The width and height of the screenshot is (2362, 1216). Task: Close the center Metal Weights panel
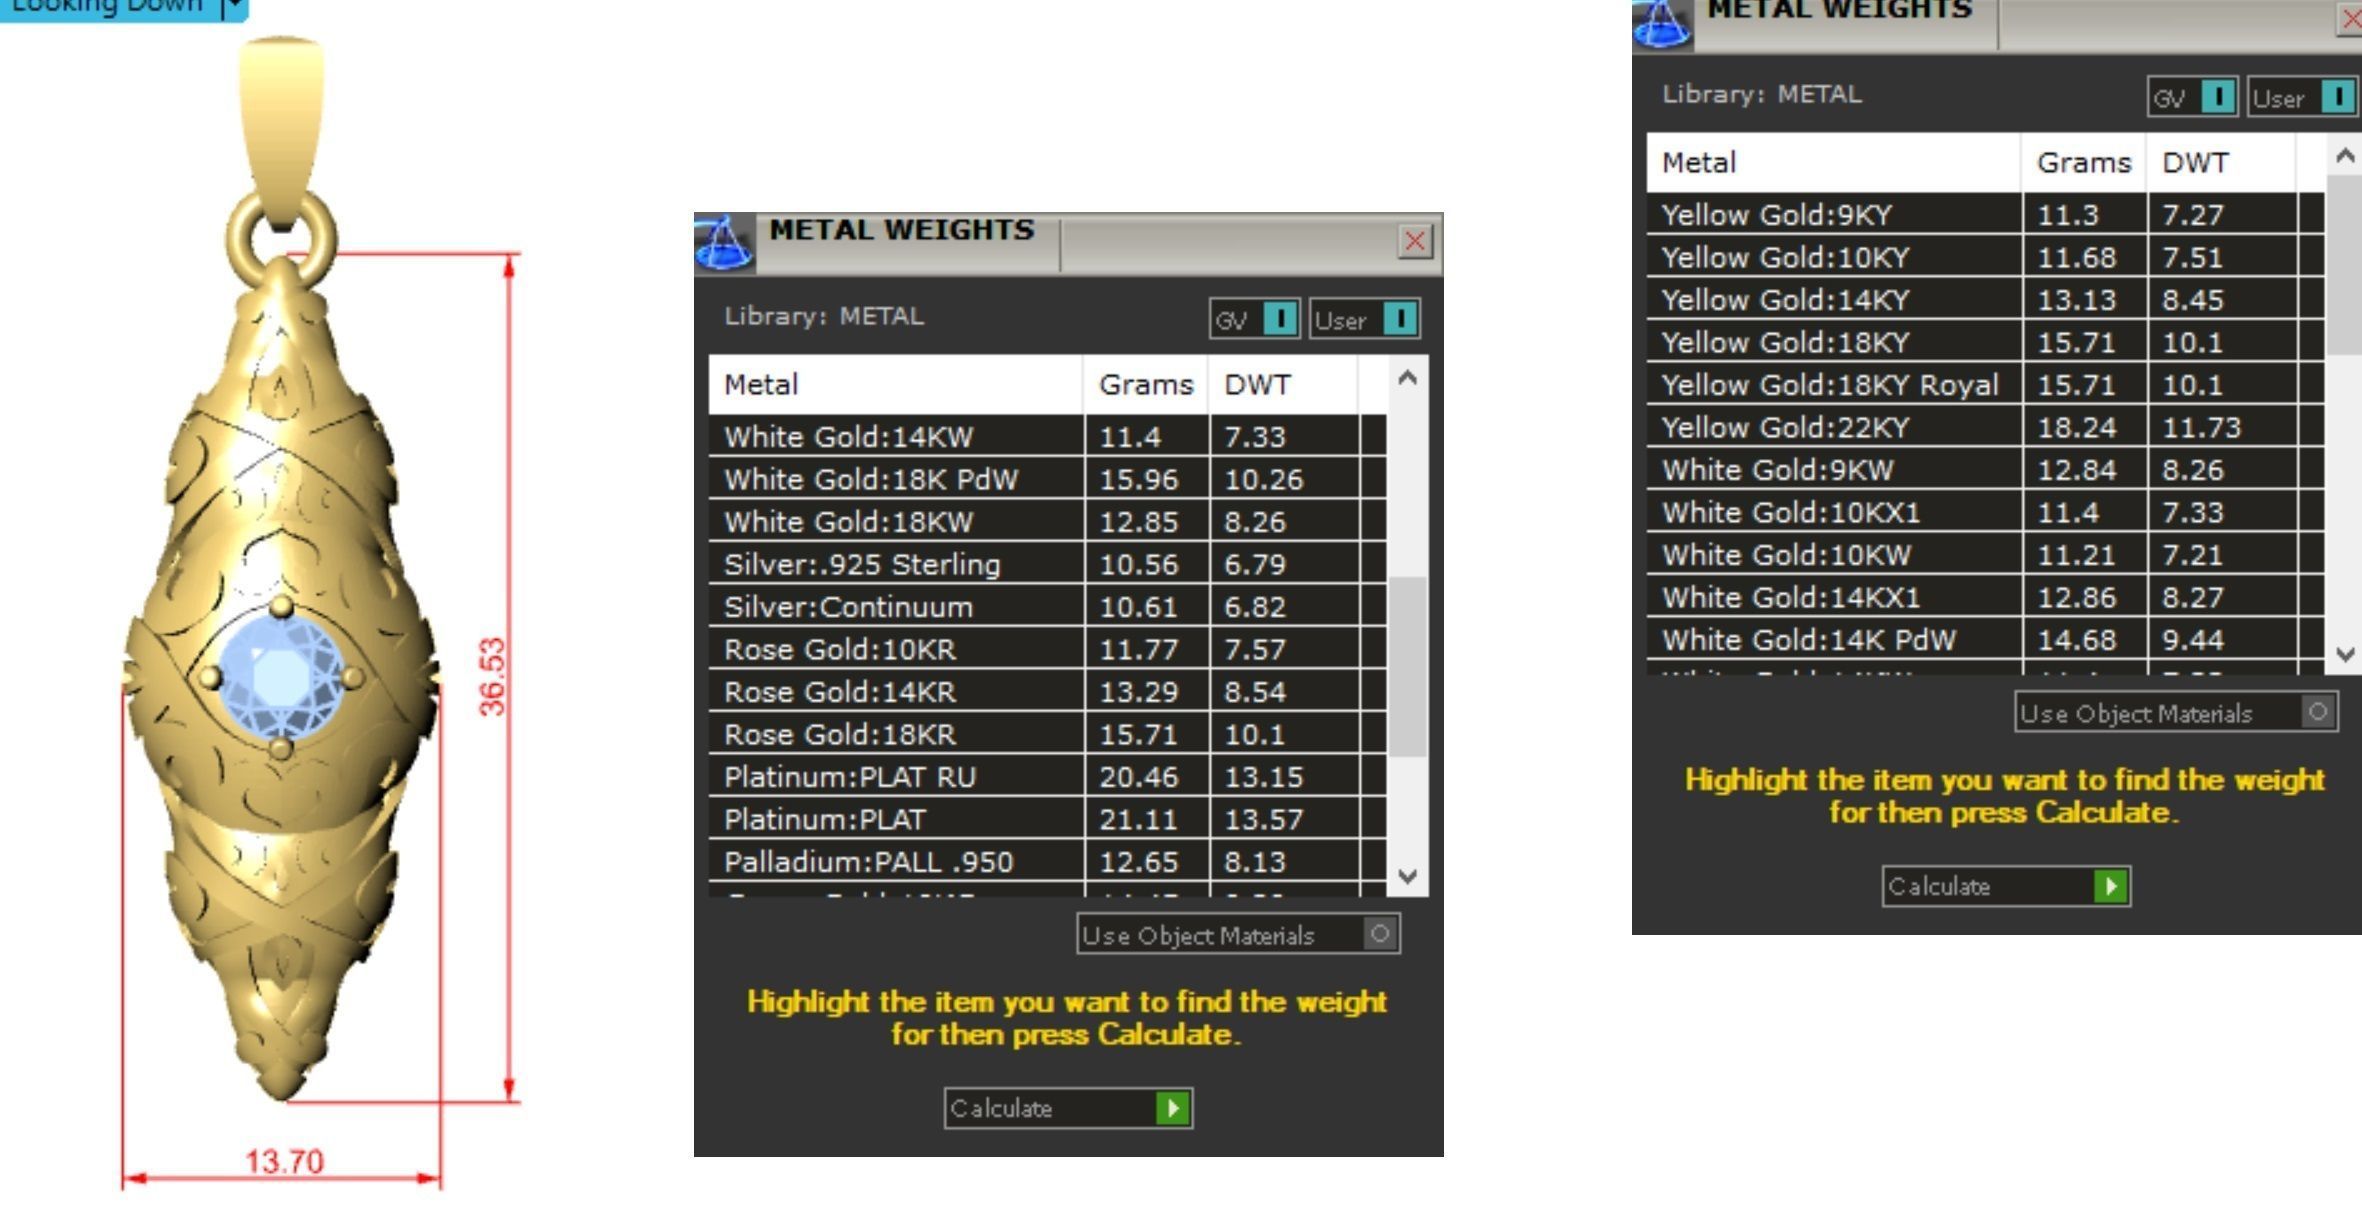(x=1415, y=241)
